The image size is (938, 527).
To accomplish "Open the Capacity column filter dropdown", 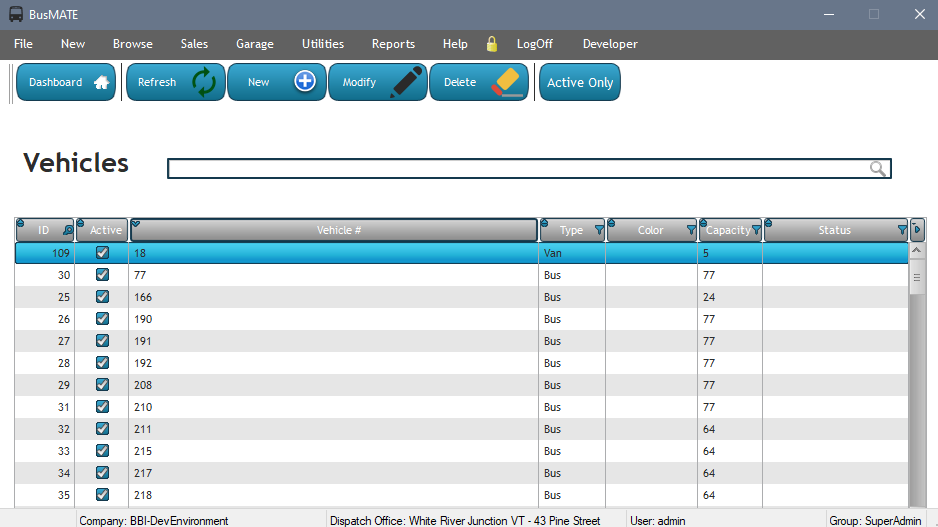I will pyautogui.click(x=756, y=231).
